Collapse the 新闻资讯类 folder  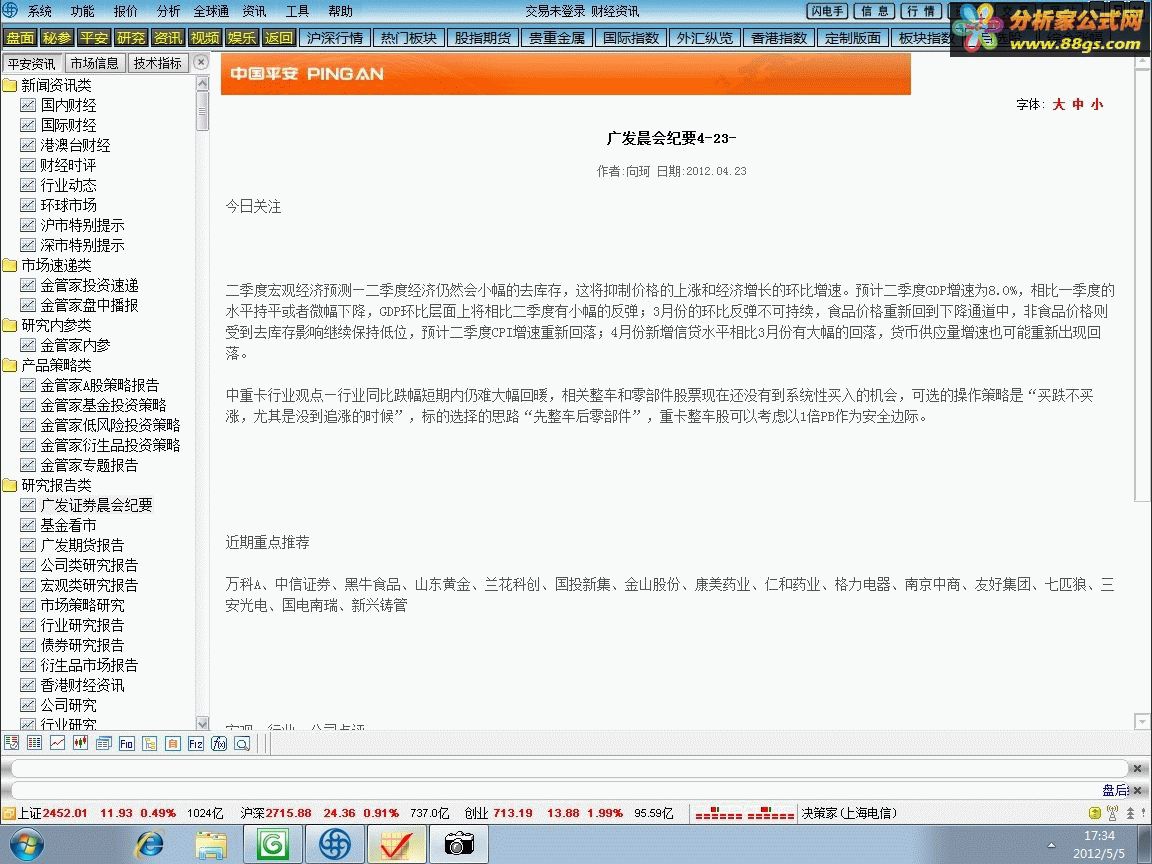10,85
